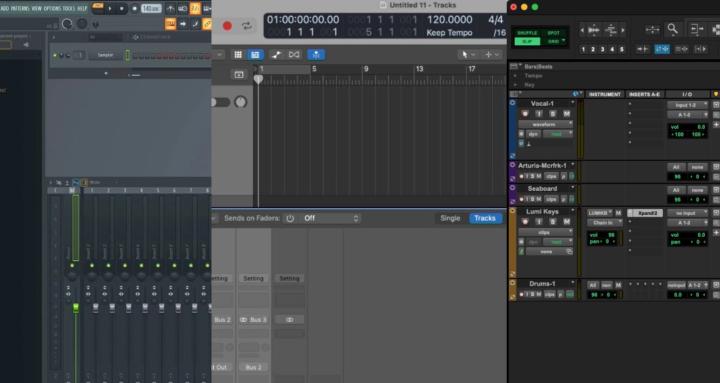Screen dimensions: 720x383
Task: Expand the Tempo ruler in Pro Tools
Action: [515, 76]
